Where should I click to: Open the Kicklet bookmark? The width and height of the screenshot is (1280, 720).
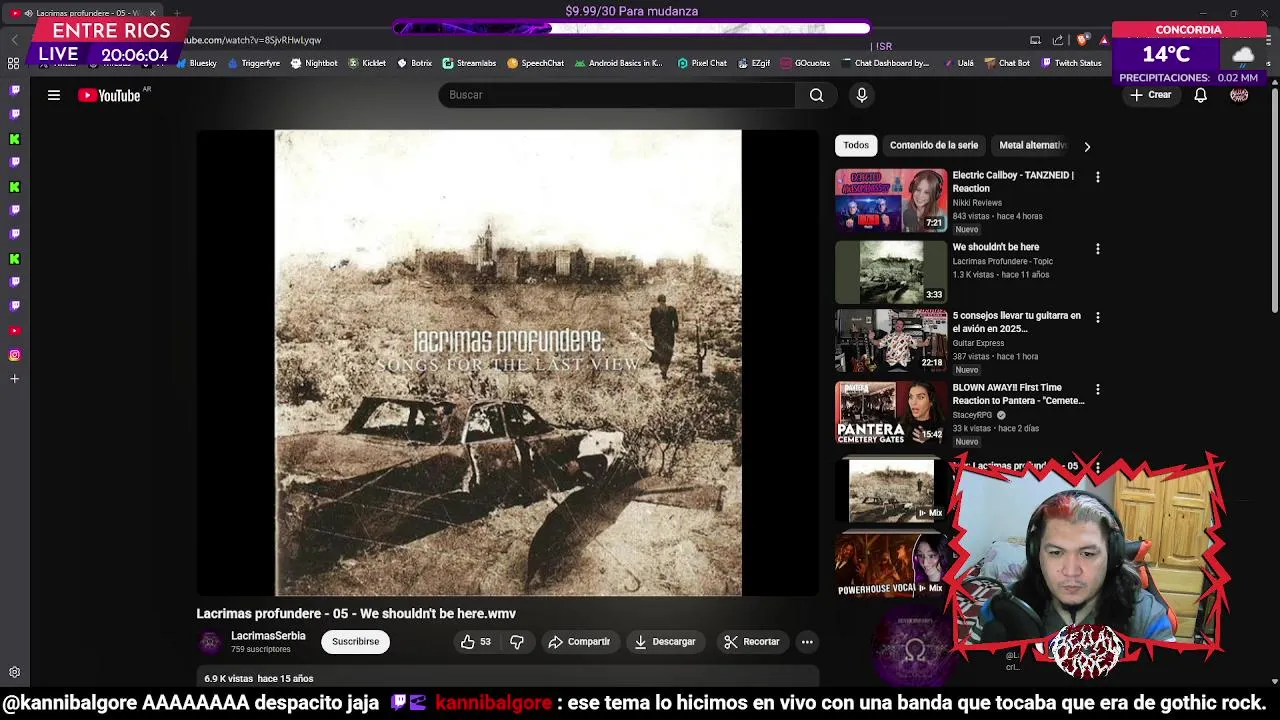[367, 63]
